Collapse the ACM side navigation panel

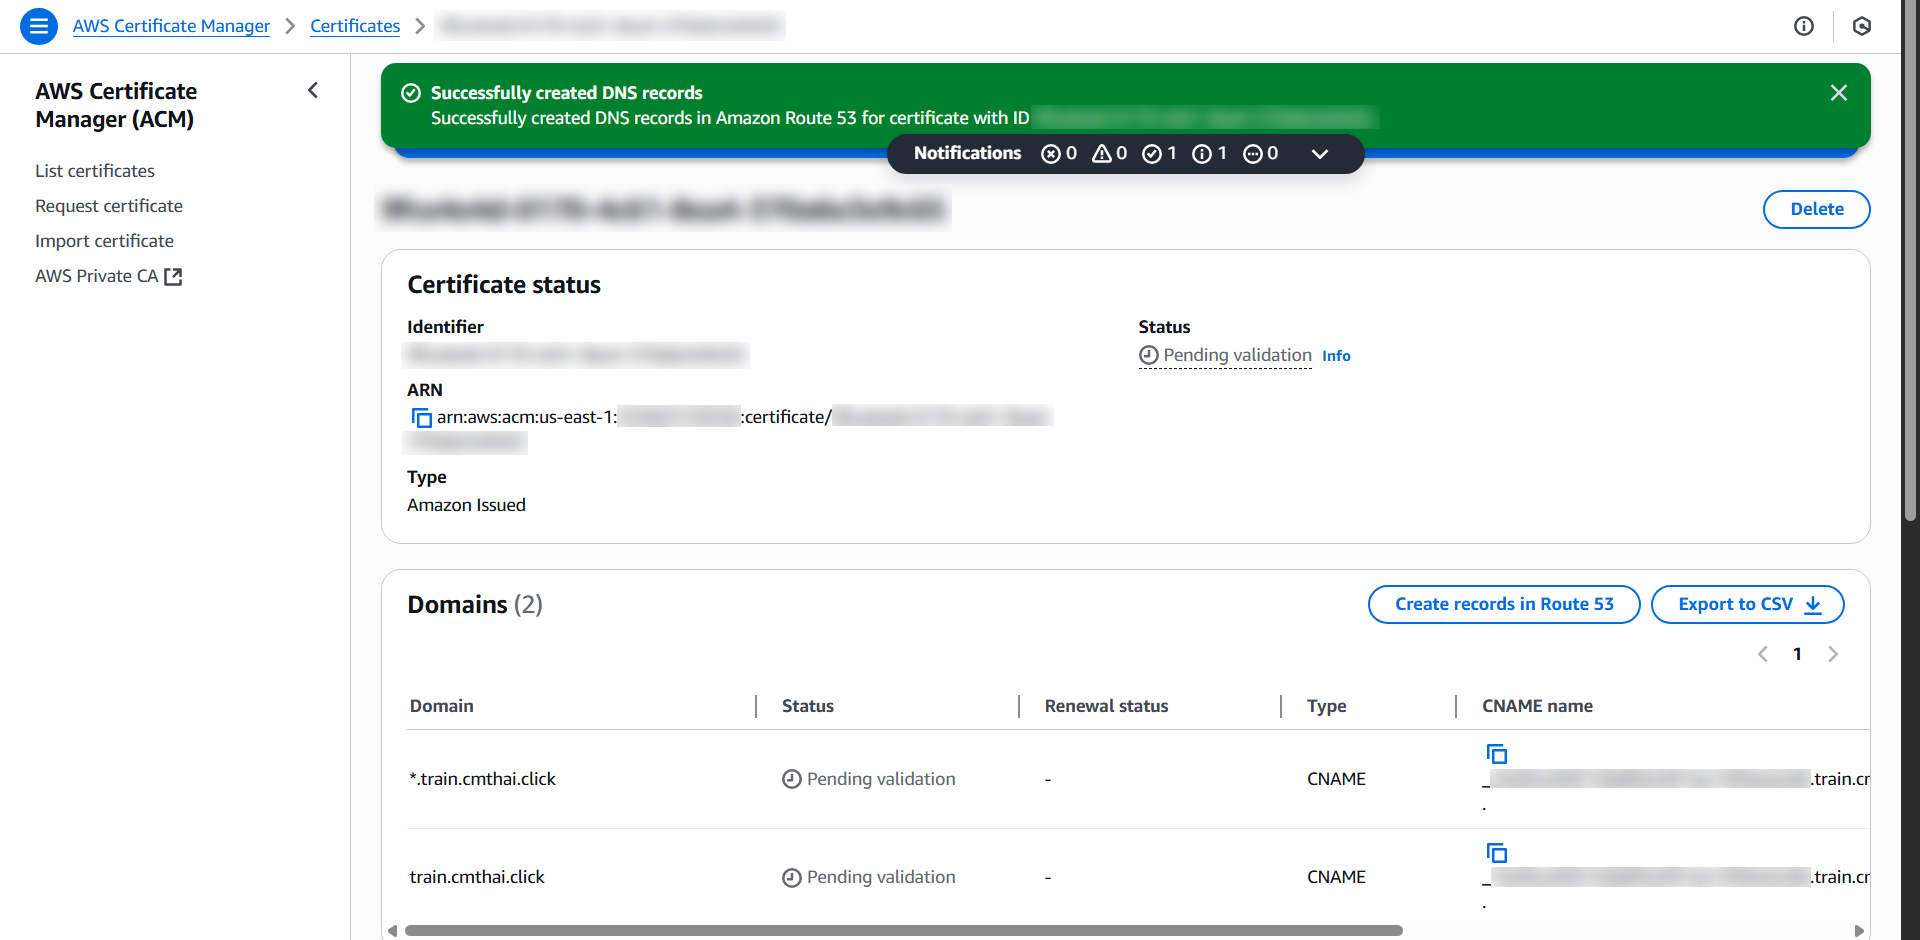pyautogui.click(x=313, y=90)
